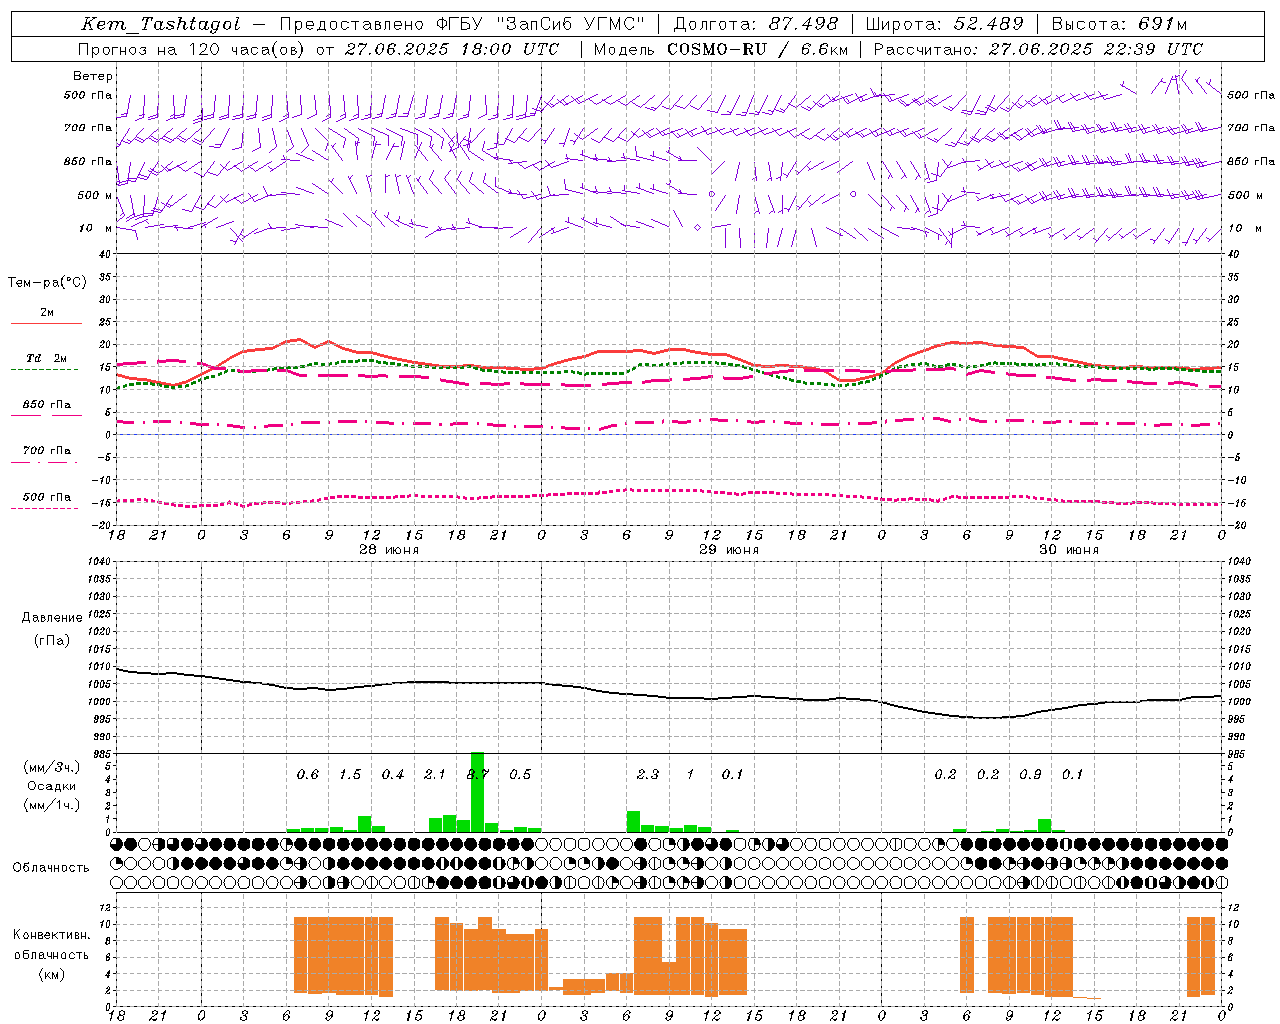Click the 1.5 precipitation total value
Viewport: 1280px width, 1024px height.
point(350,774)
